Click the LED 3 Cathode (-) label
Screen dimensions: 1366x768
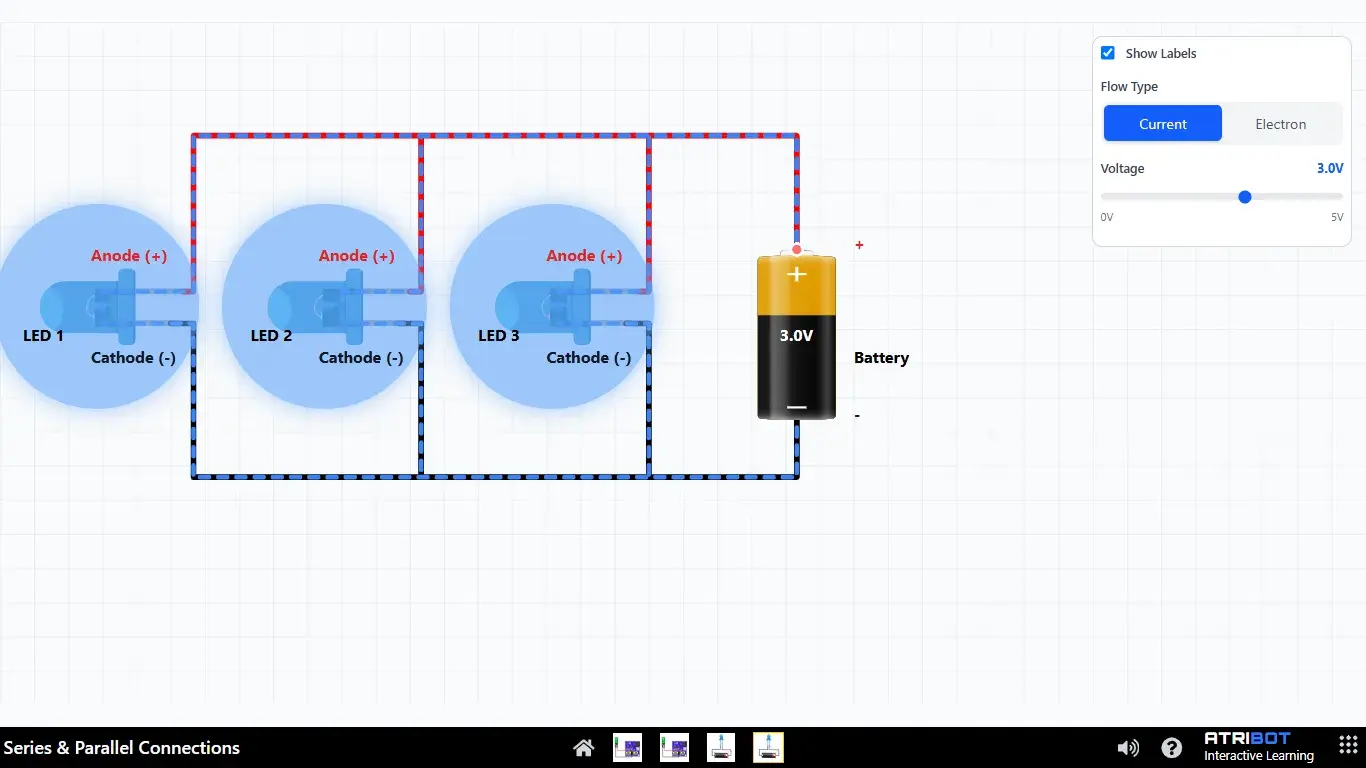pyautogui.click(x=589, y=358)
